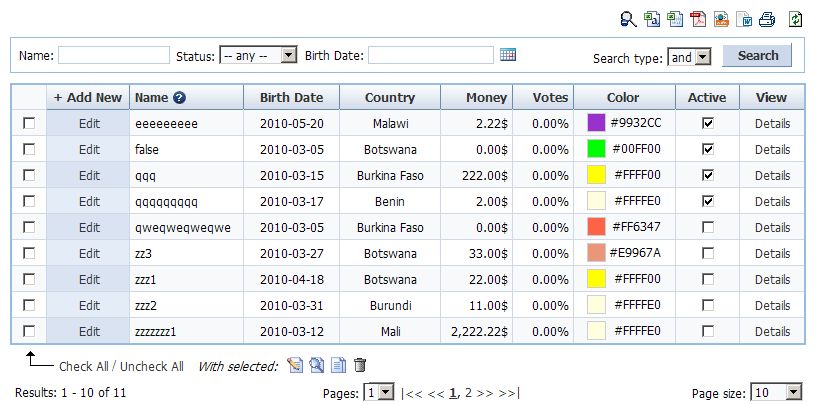The width and height of the screenshot is (815, 405).
Task: Click the help icon next to Name header
Action: pos(180,98)
